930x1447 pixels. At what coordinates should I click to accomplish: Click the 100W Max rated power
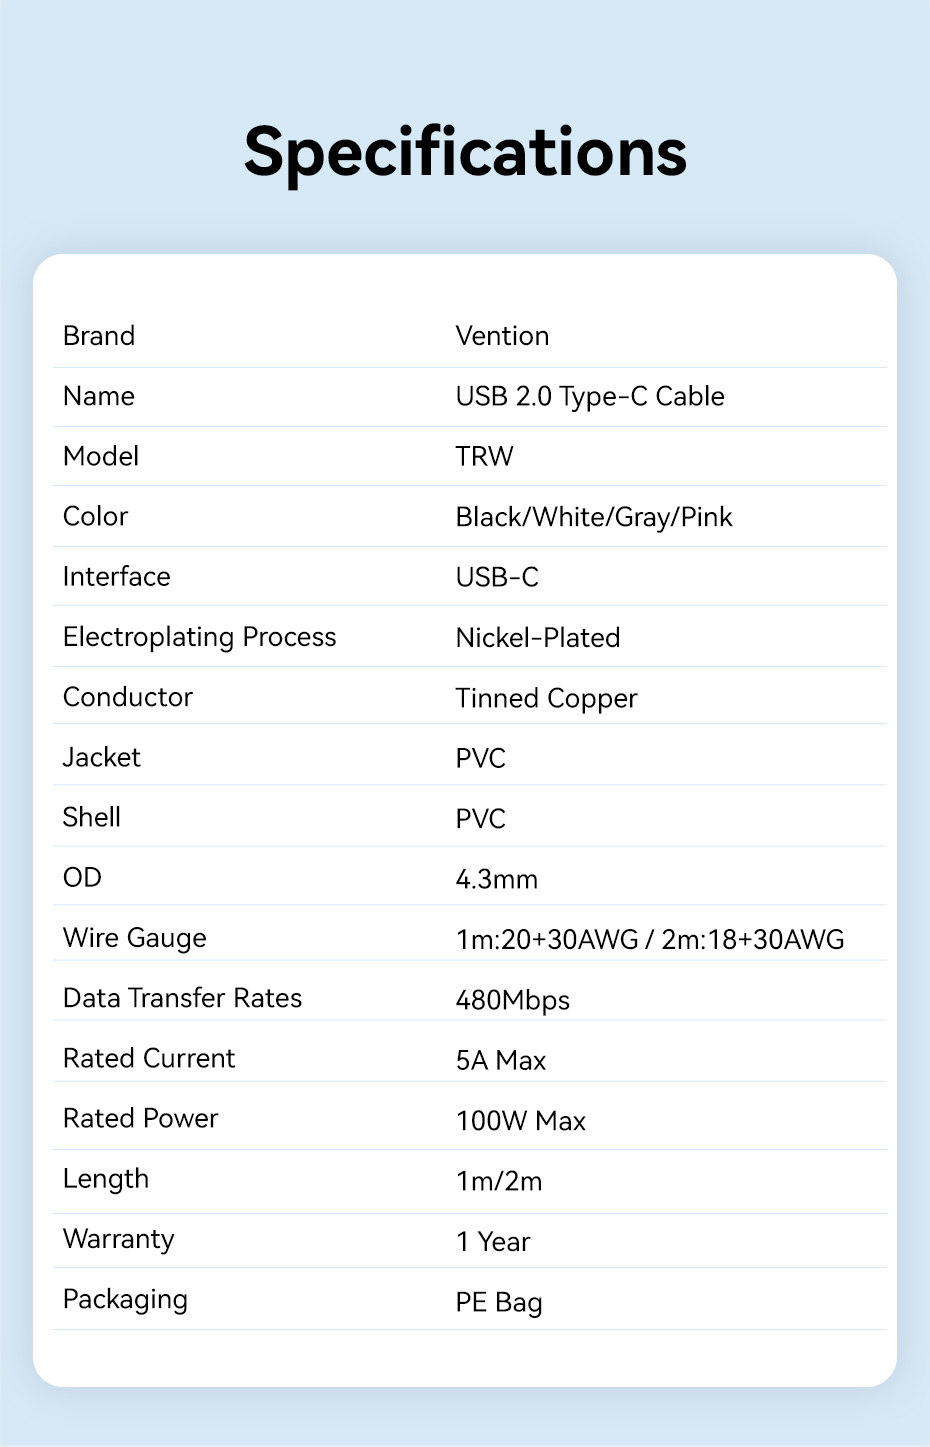pos(521,1122)
